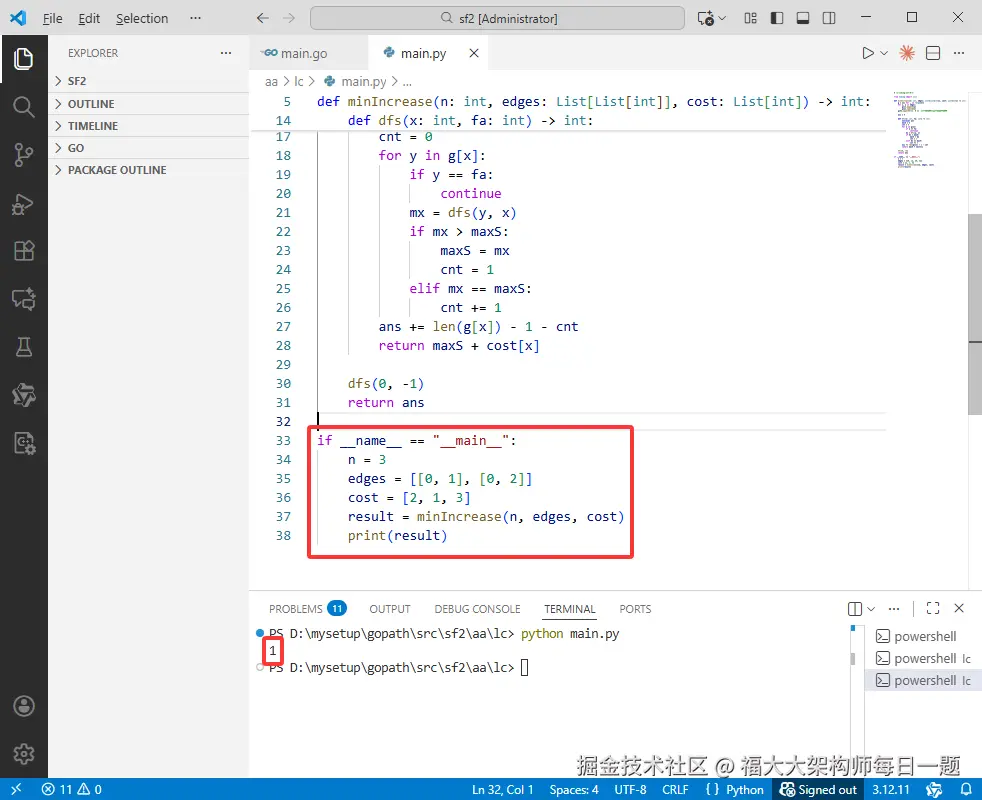Open the Manage gear in activity bar
Viewport: 982px width, 800px height.
pyautogui.click(x=24, y=754)
